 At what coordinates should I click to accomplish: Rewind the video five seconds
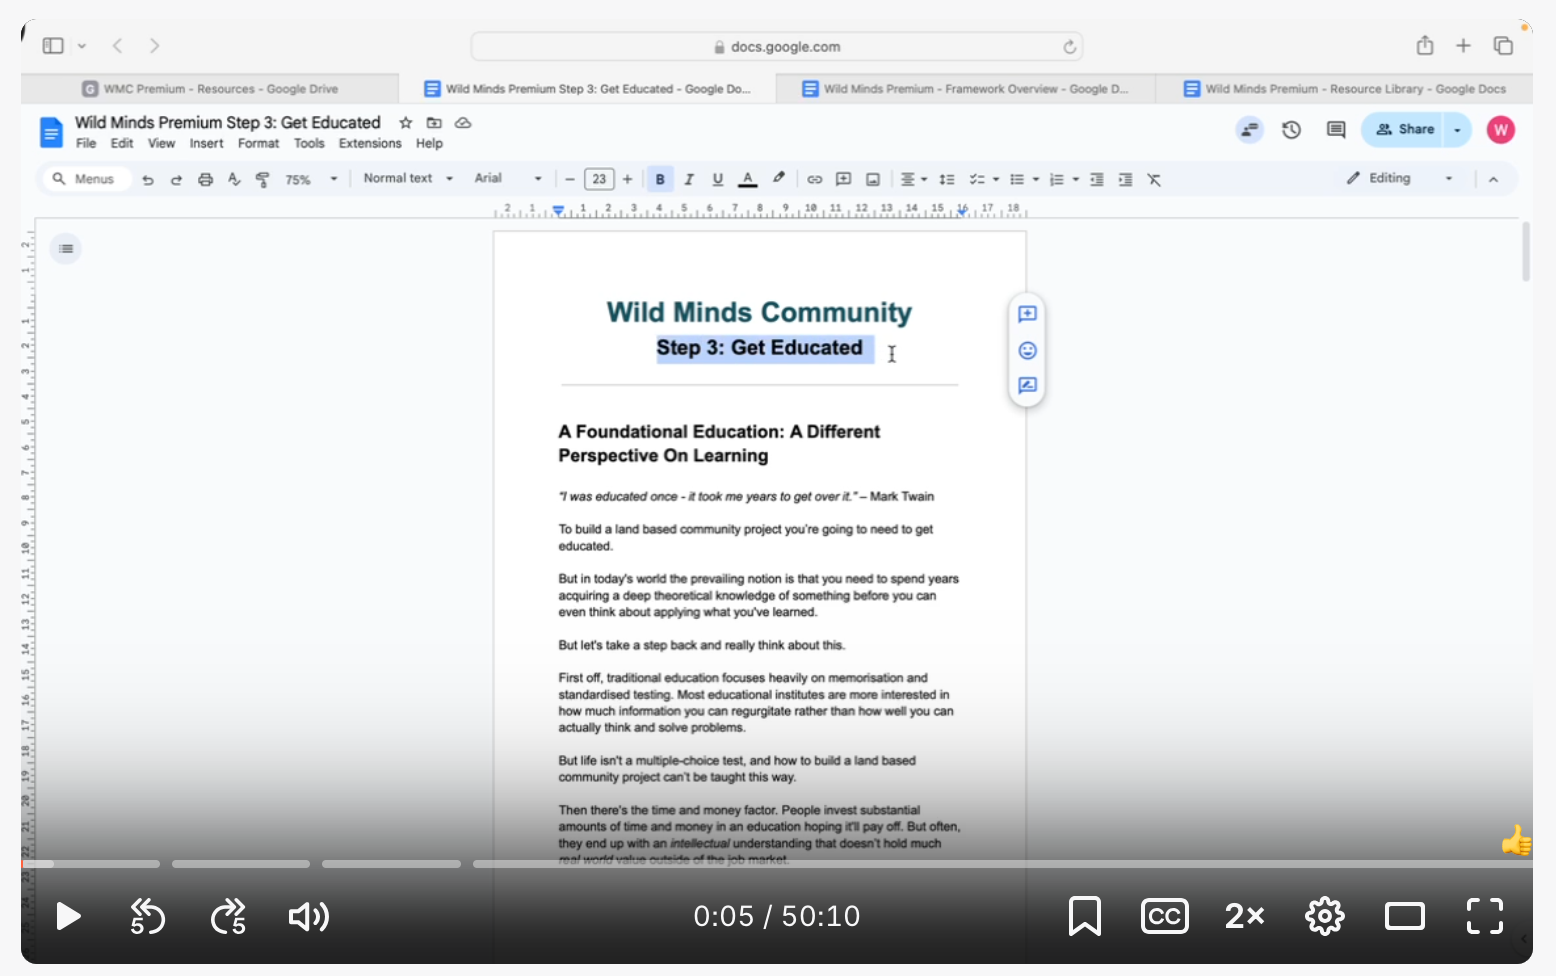click(x=148, y=916)
